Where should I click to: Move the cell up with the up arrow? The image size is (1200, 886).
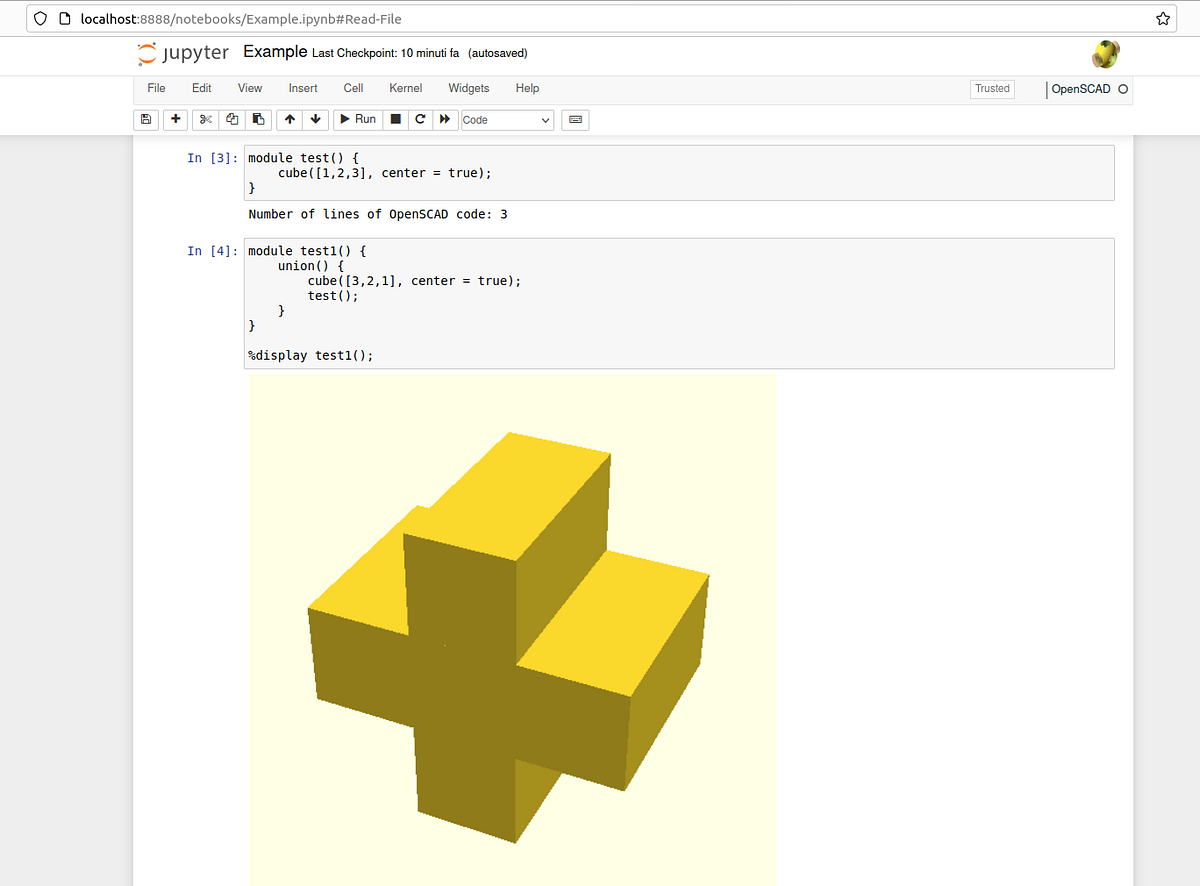click(x=289, y=119)
